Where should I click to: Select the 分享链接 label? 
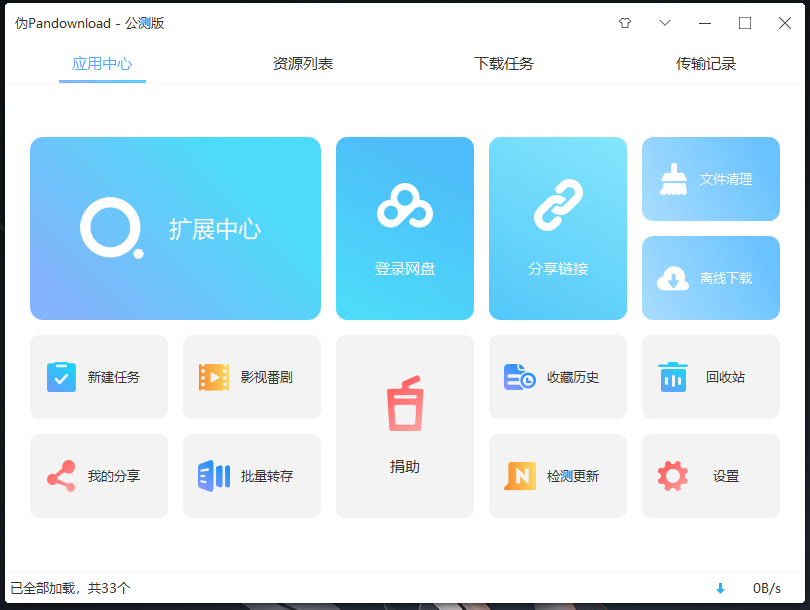(x=558, y=269)
